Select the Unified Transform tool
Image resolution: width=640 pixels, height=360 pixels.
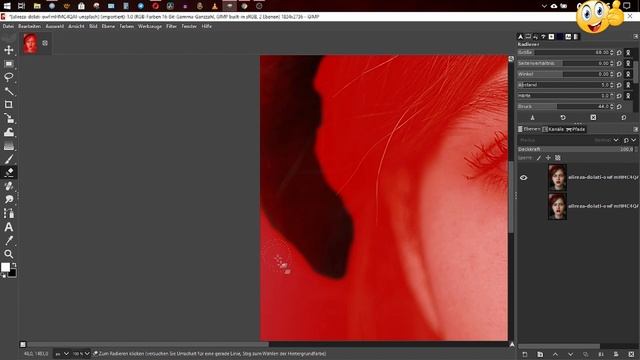[9, 118]
